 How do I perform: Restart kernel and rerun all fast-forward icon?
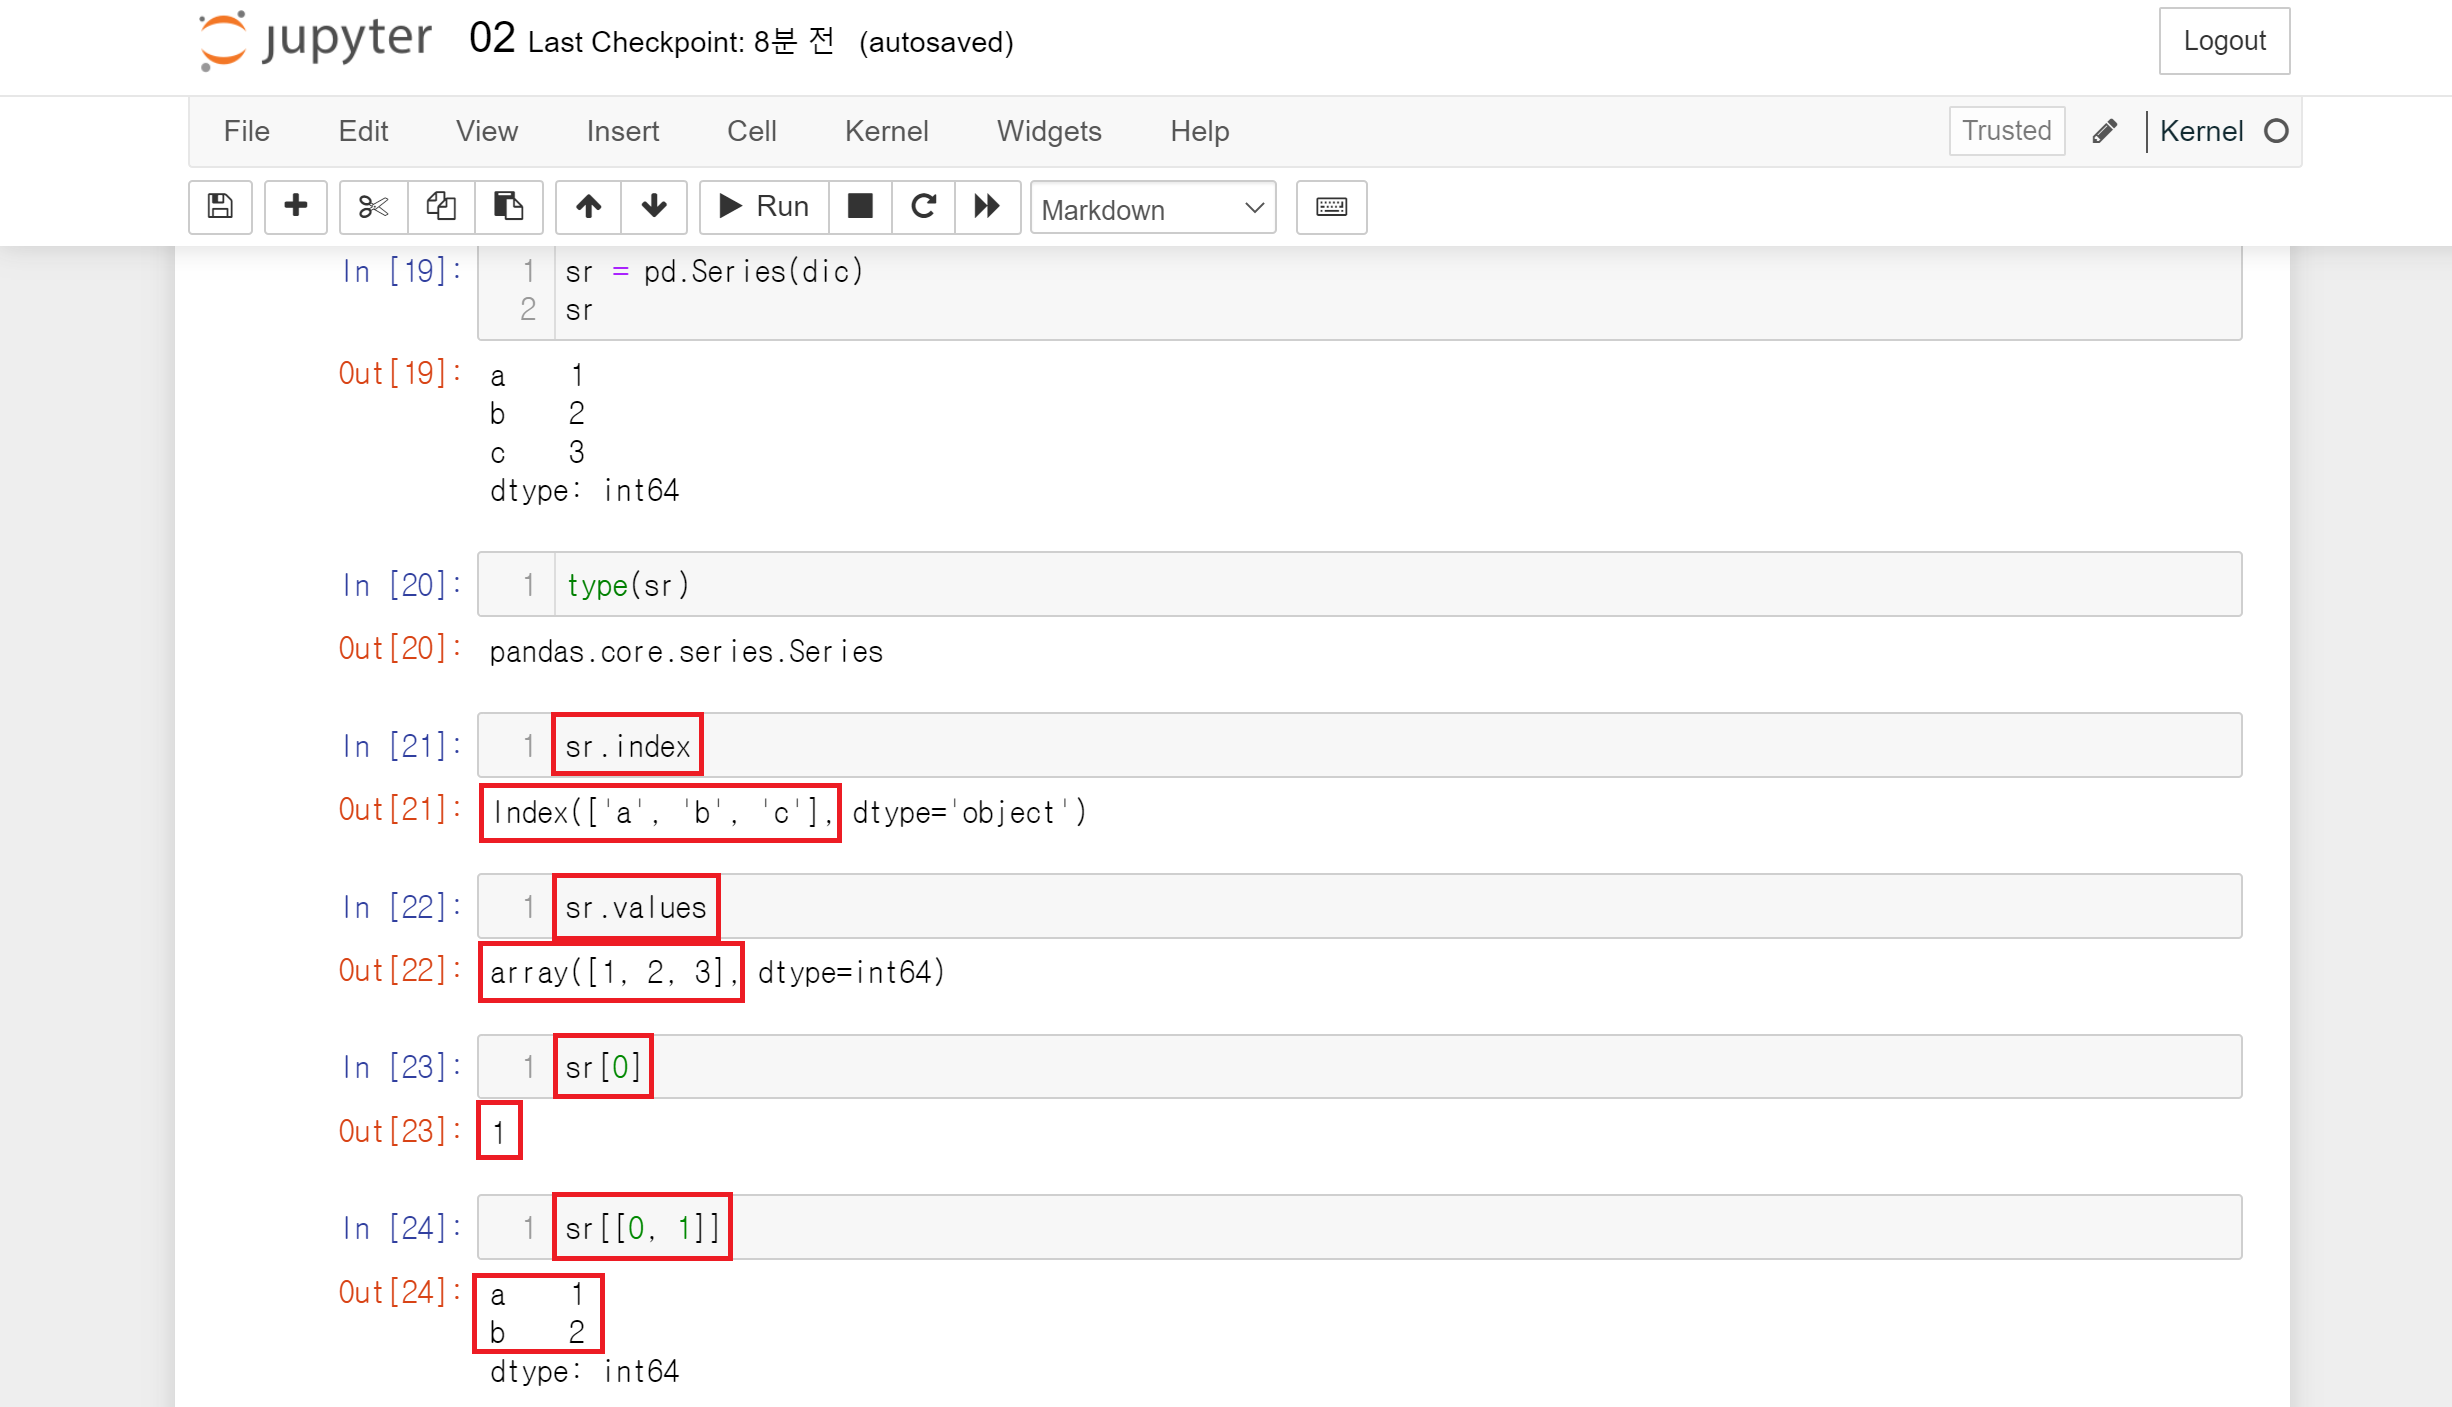pos(987,207)
